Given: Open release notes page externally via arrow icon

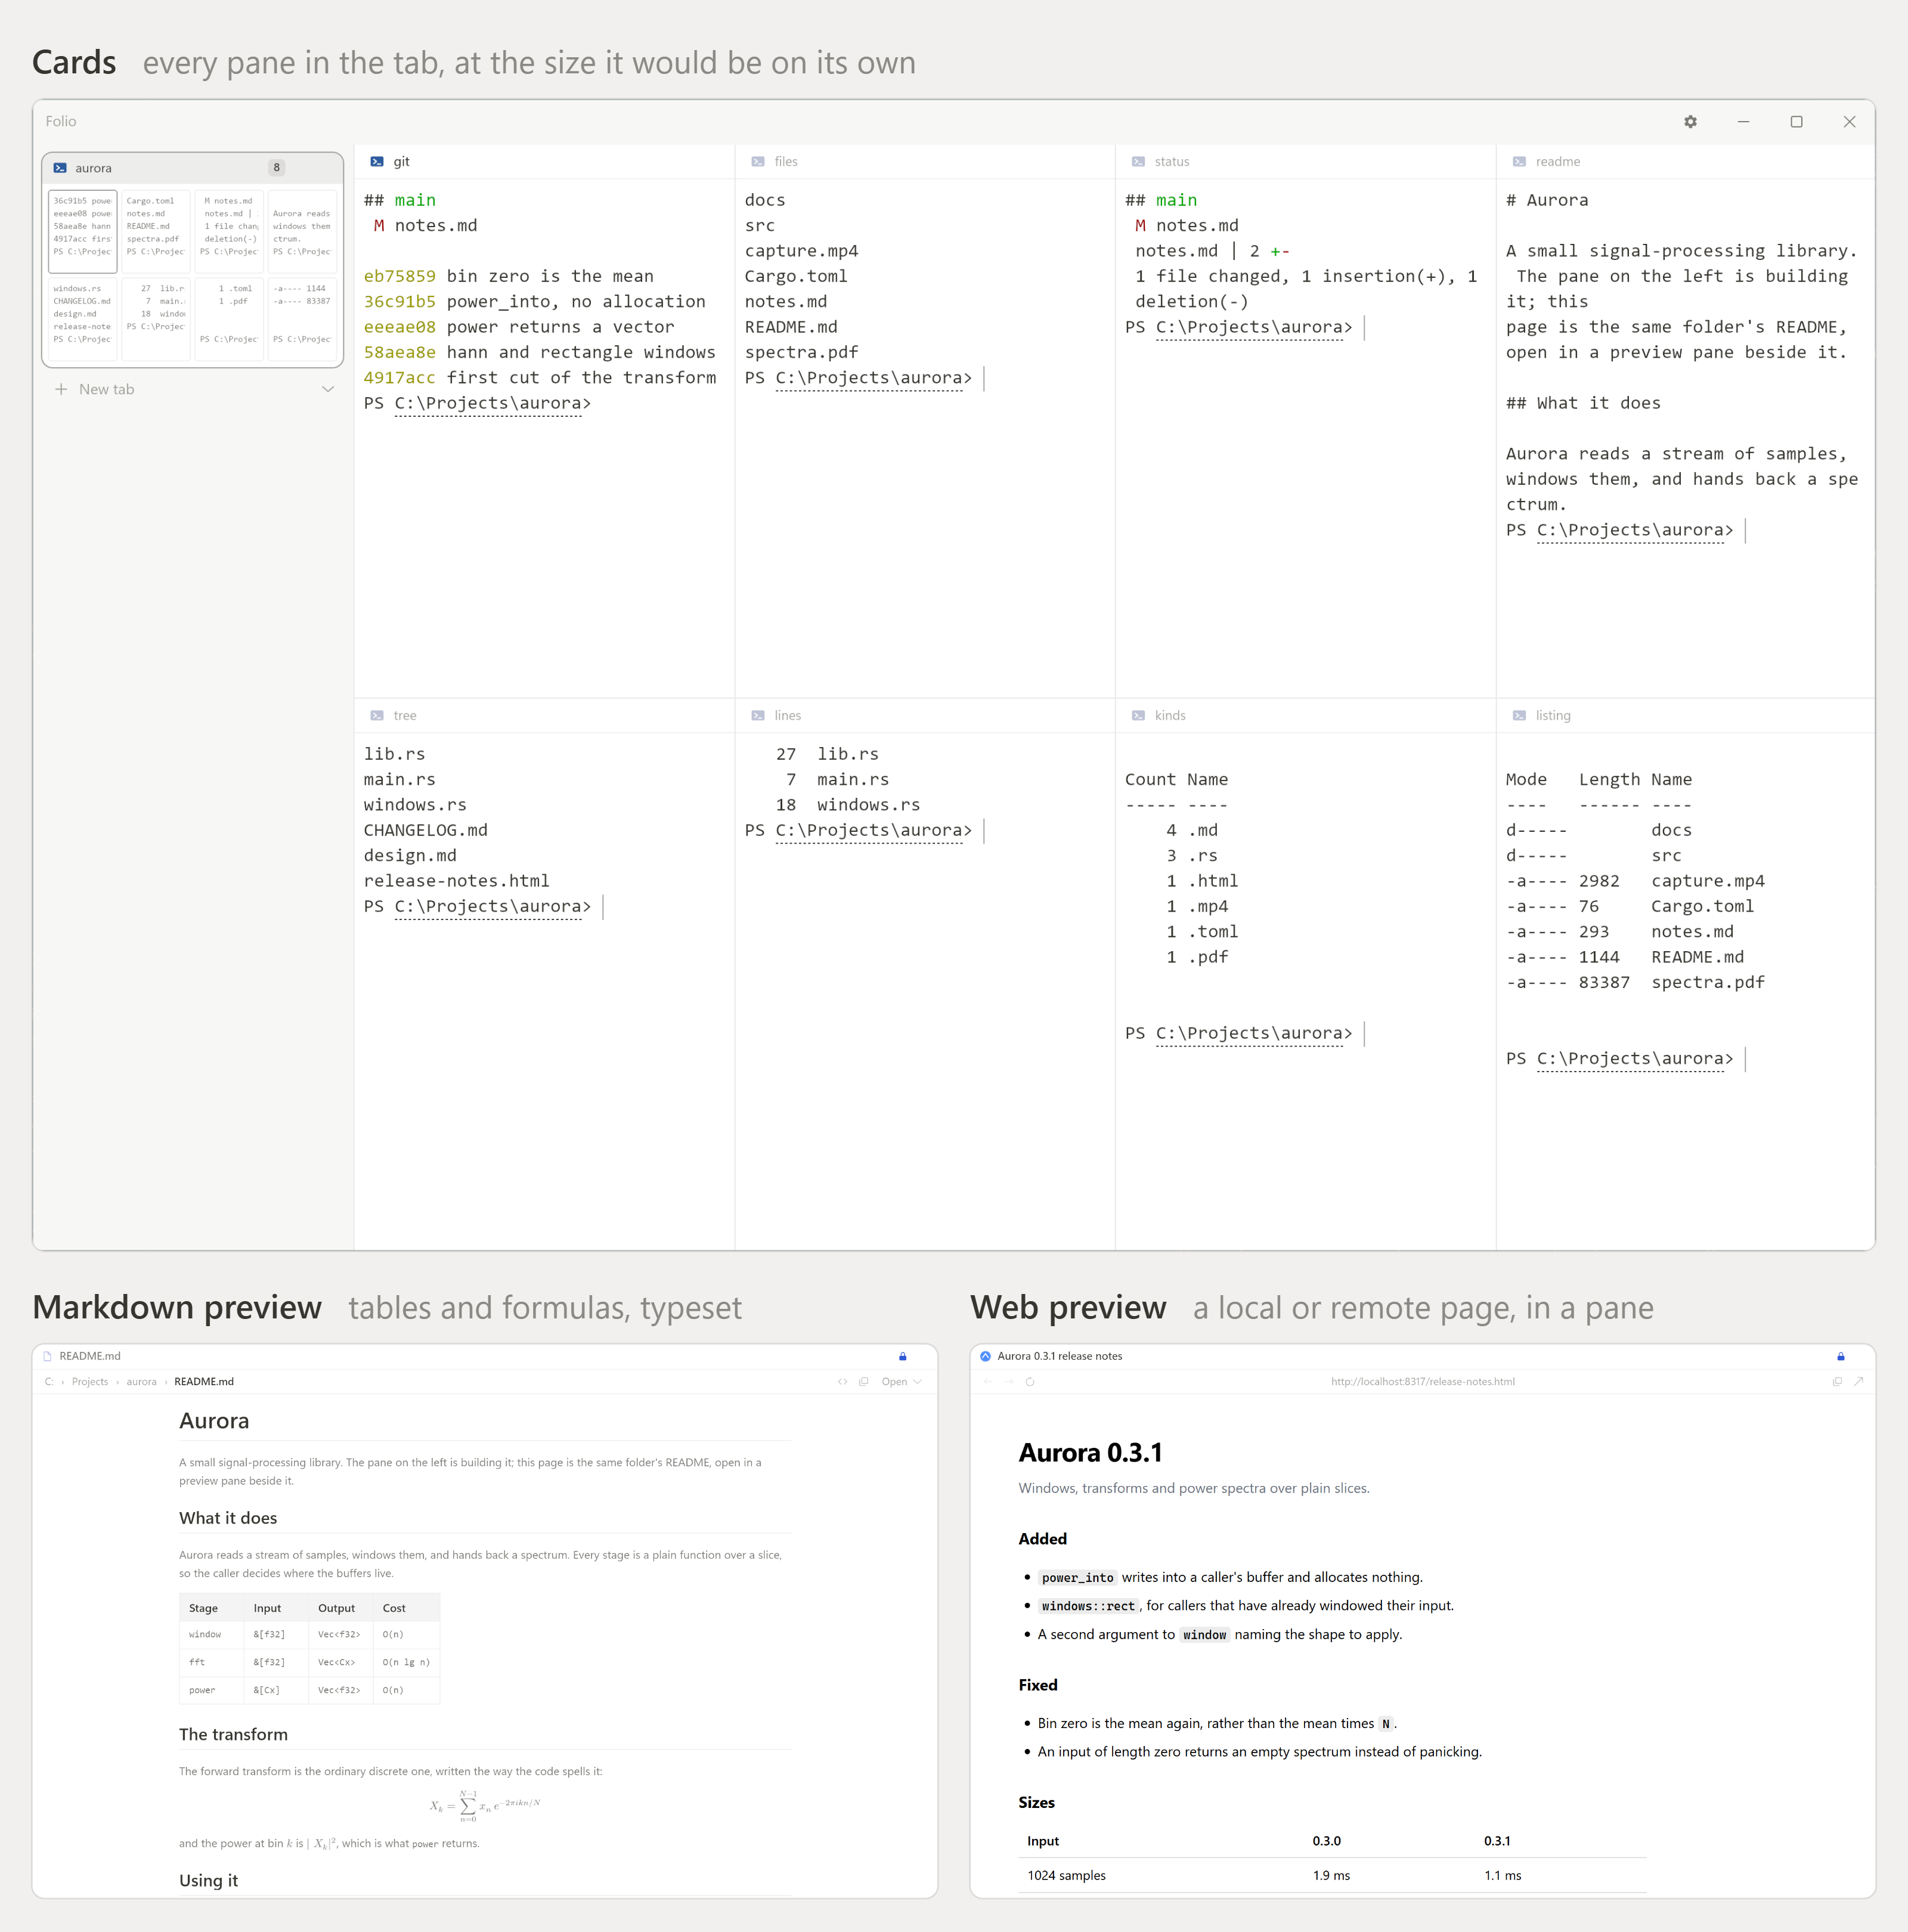Looking at the screenshot, I should coord(1858,1381).
